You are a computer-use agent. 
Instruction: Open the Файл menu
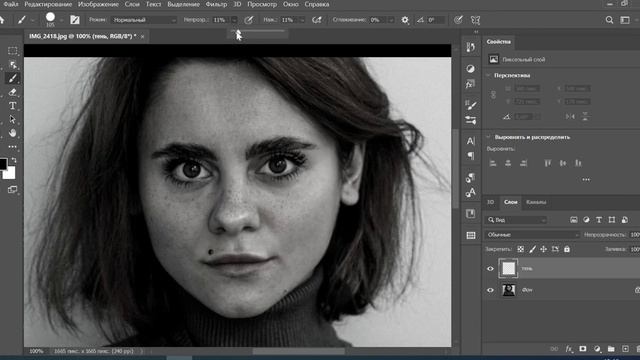[x=10, y=4]
